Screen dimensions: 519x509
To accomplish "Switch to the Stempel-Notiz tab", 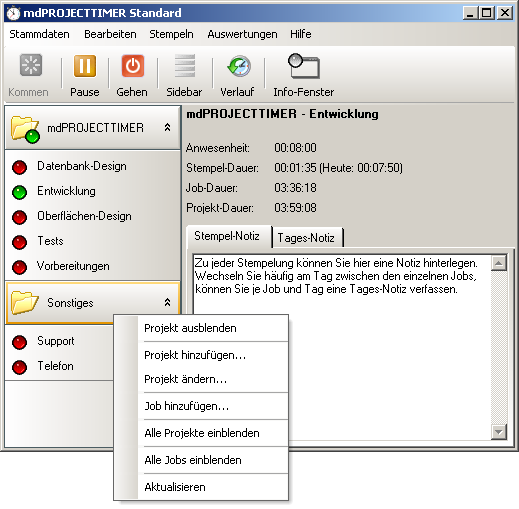I will [229, 236].
